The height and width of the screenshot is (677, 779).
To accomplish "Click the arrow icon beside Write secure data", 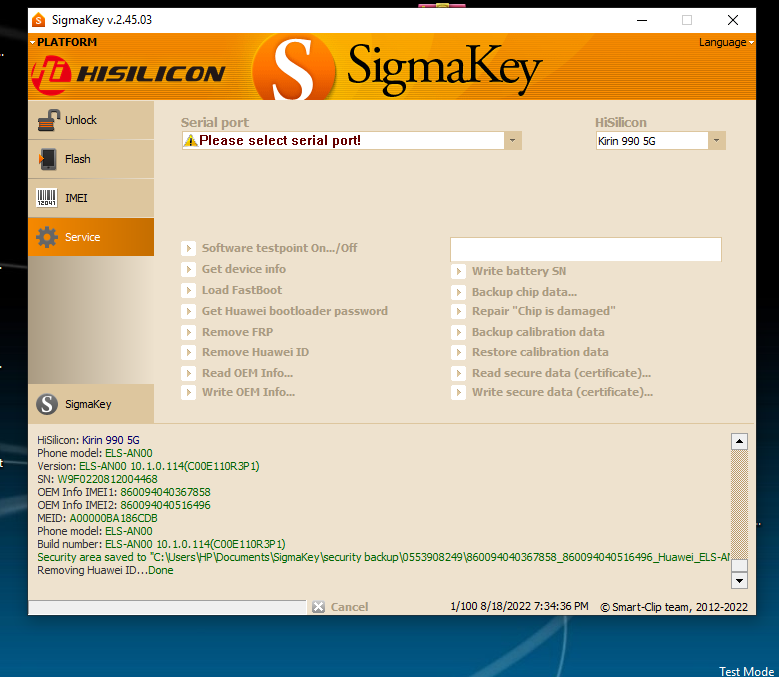I will [459, 392].
